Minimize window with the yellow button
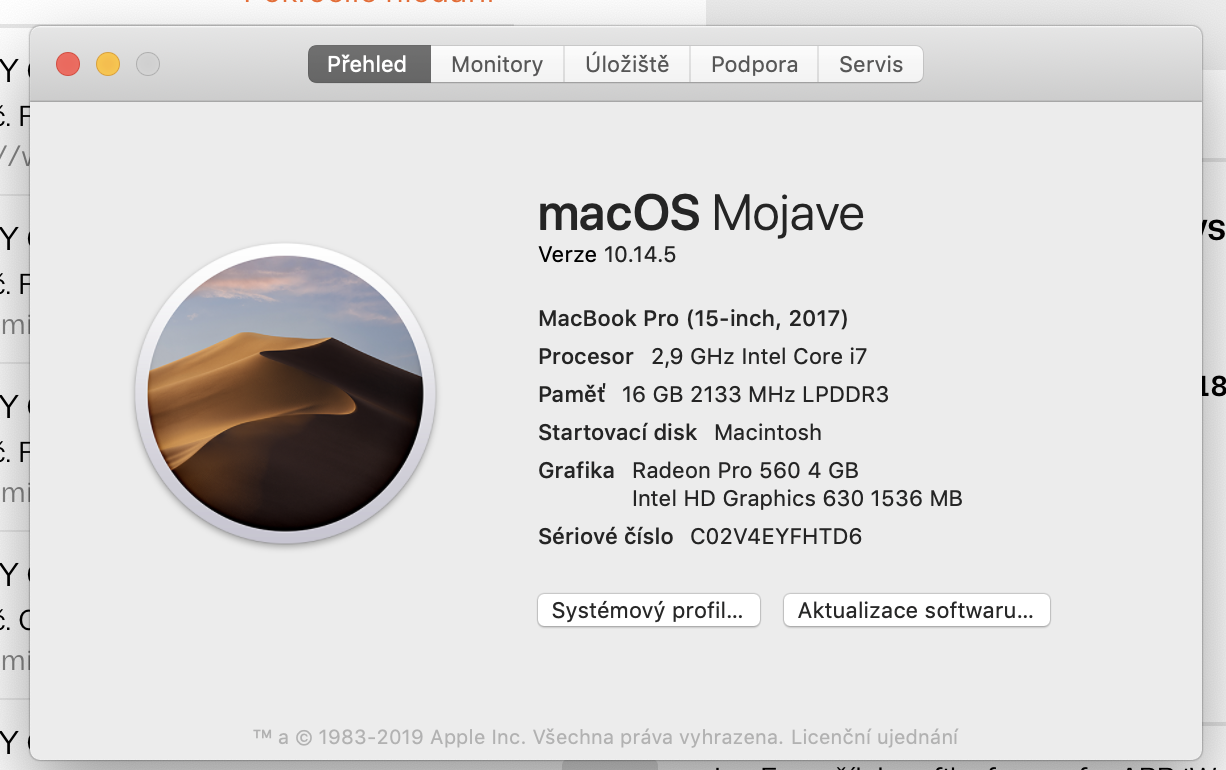 (x=107, y=63)
